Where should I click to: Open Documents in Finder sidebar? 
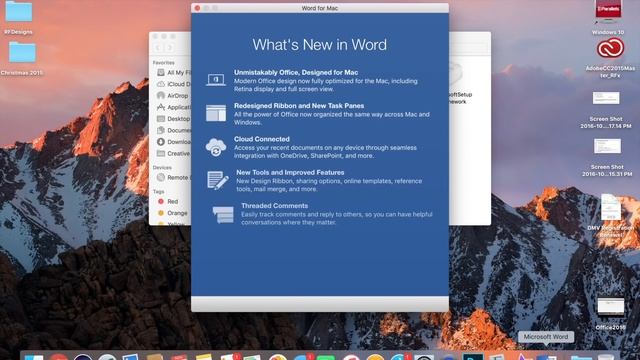[174, 130]
